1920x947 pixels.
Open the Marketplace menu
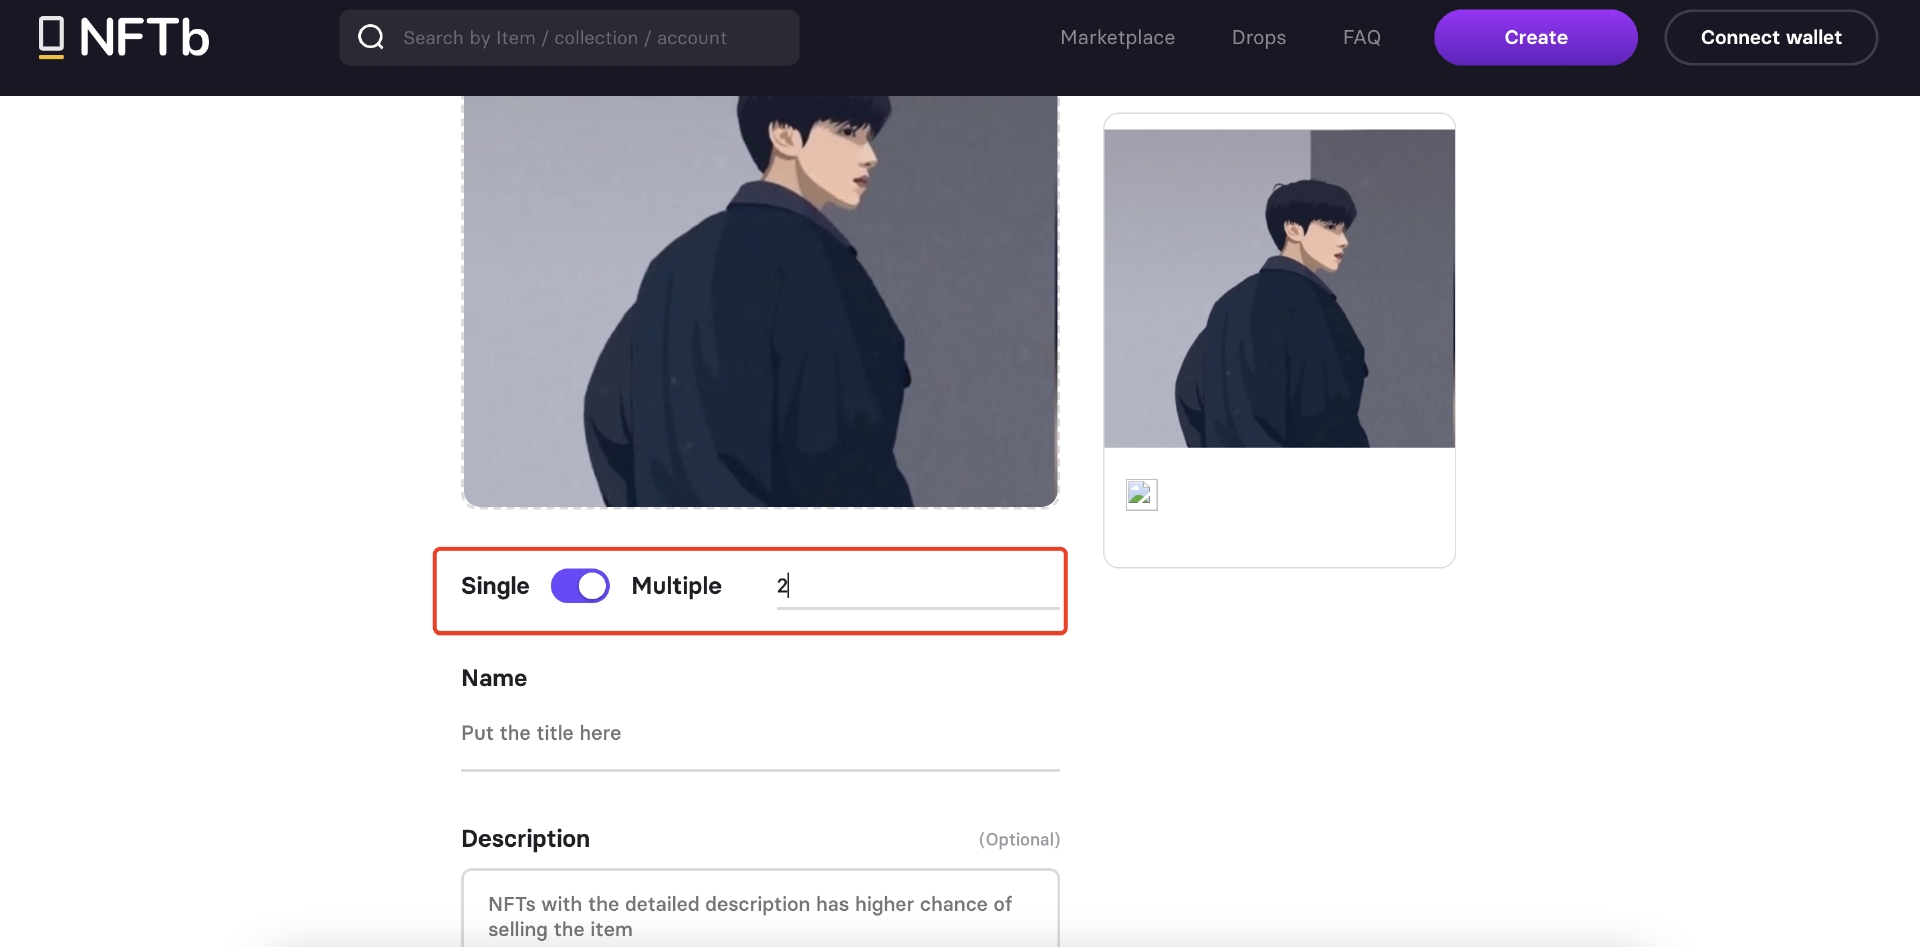pyautogui.click(x=1117, y=37)
